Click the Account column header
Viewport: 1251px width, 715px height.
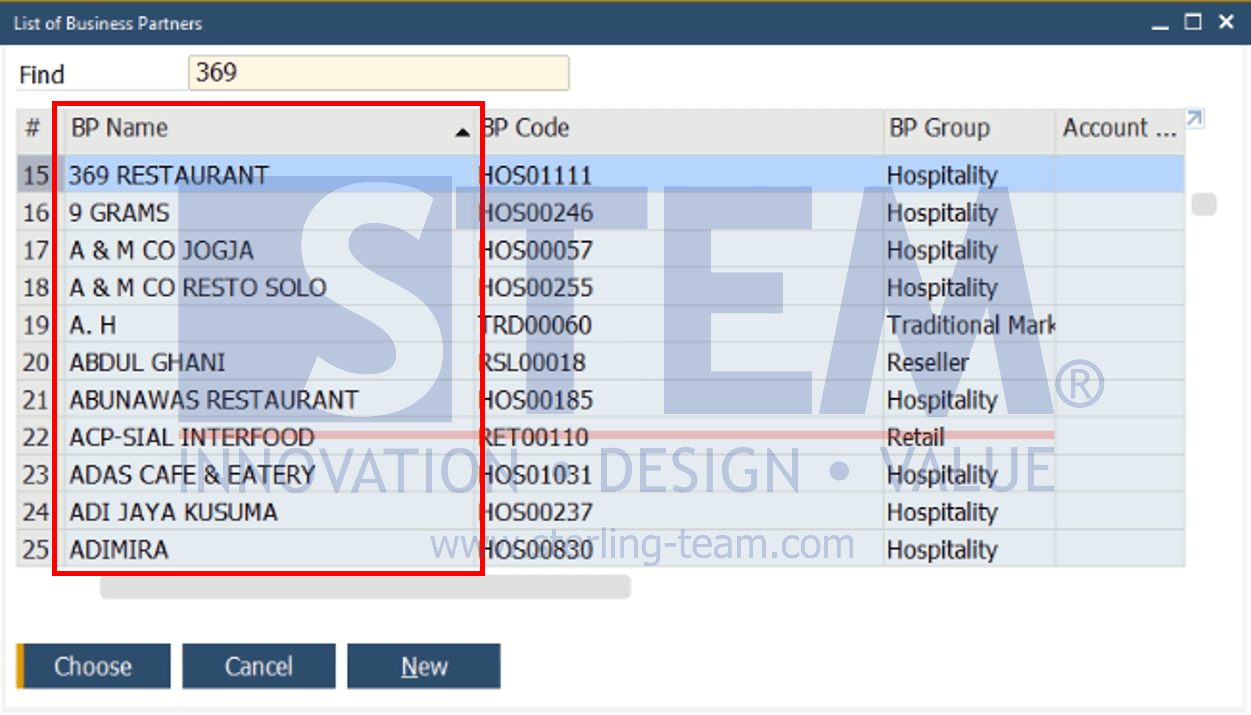(x=1120, y=129)
